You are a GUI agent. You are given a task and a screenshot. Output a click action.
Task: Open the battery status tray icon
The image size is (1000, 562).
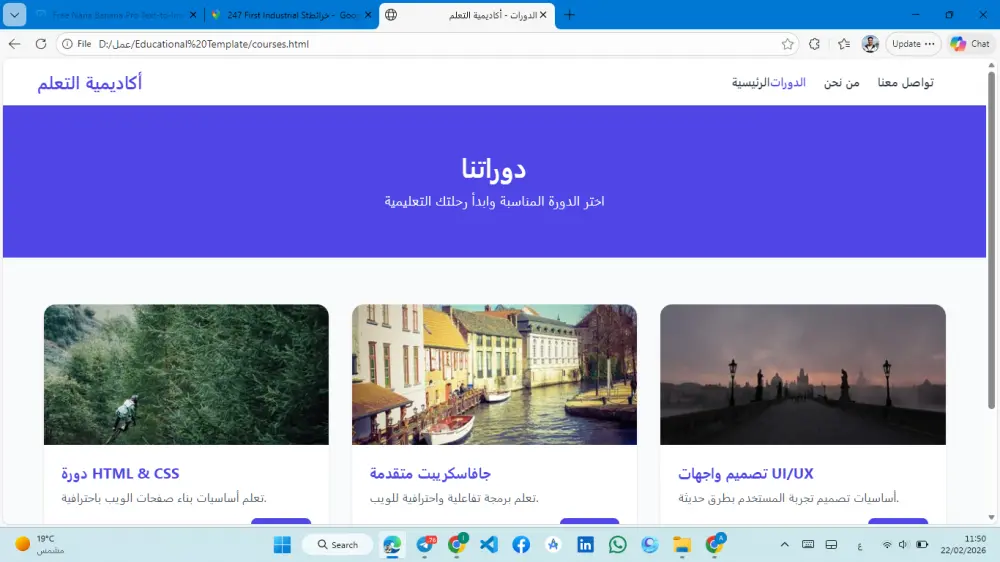922,545
